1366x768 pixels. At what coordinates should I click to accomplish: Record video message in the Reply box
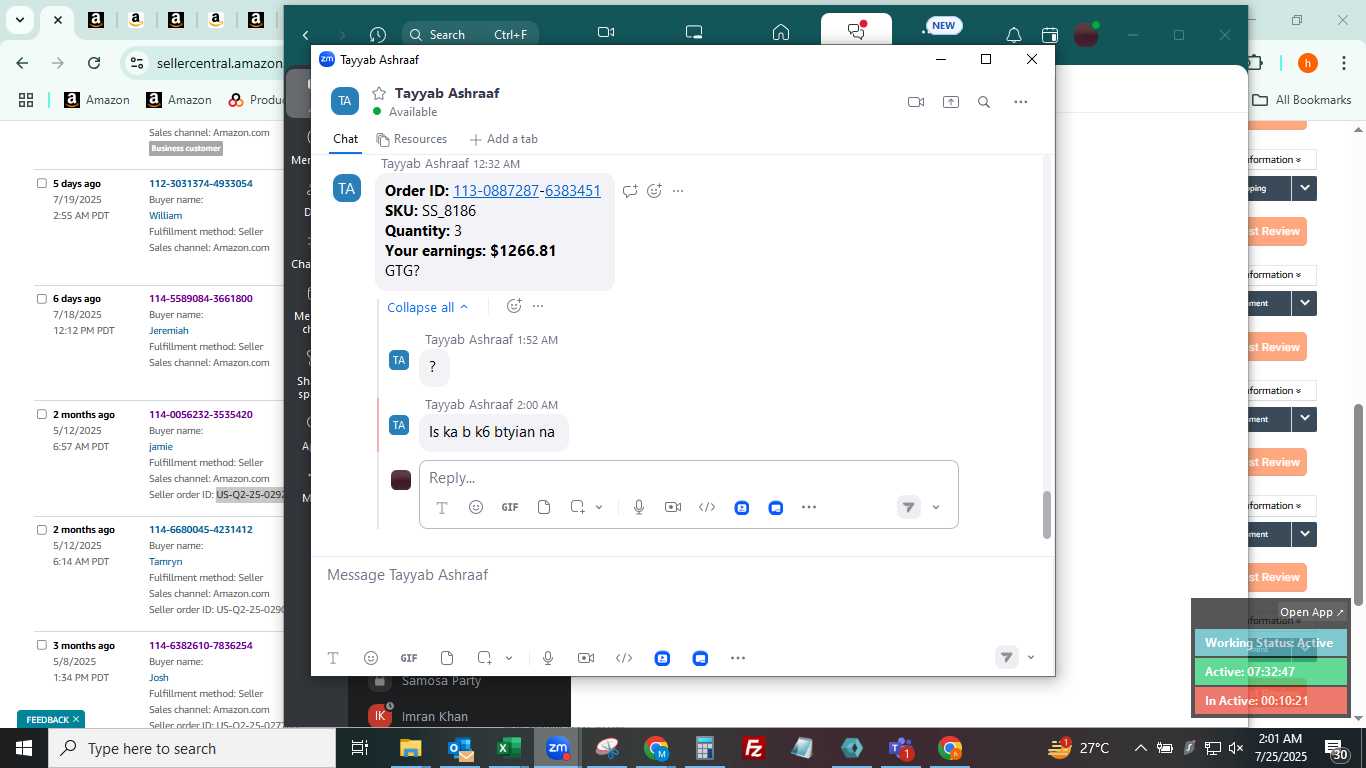(673, 507)
